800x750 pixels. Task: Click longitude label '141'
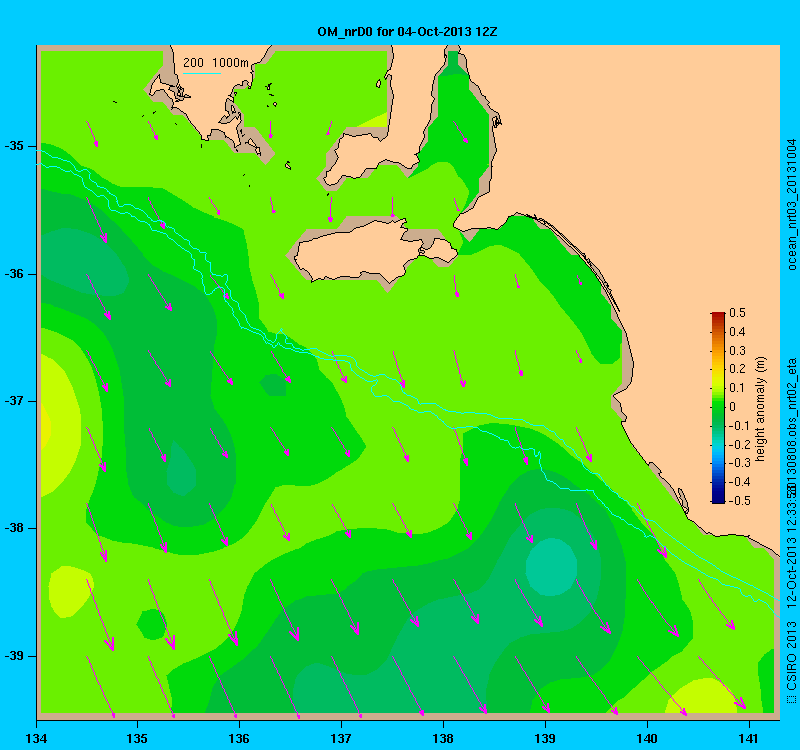pos(749,738)
